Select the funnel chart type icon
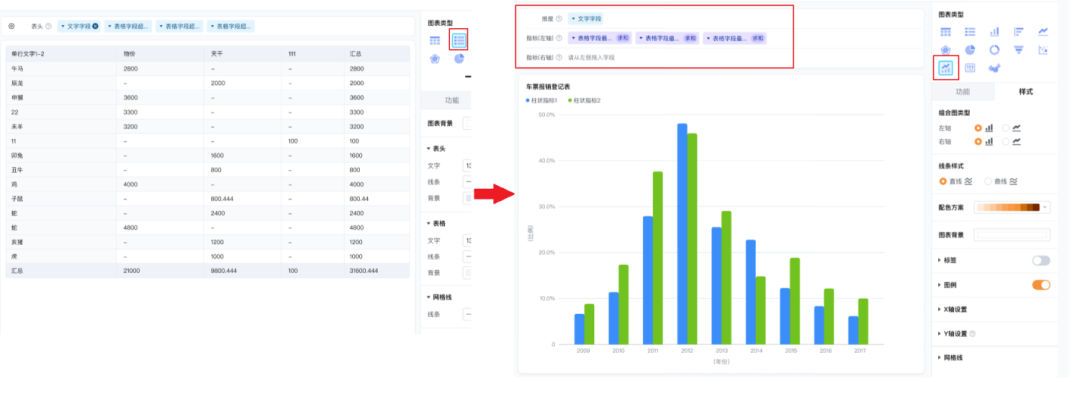This screenshot has width=1080, height=399. 1019,50
